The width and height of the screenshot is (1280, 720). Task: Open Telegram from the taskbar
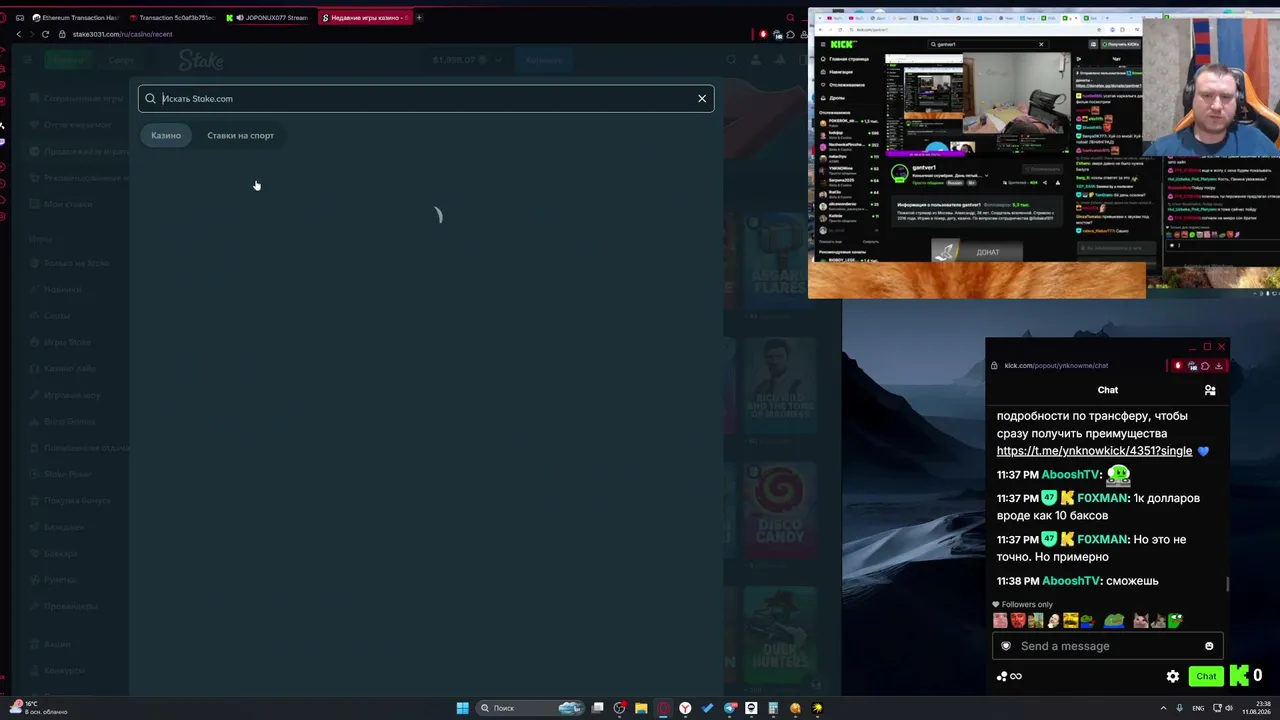pyautogui.click(x=729, y=708)
